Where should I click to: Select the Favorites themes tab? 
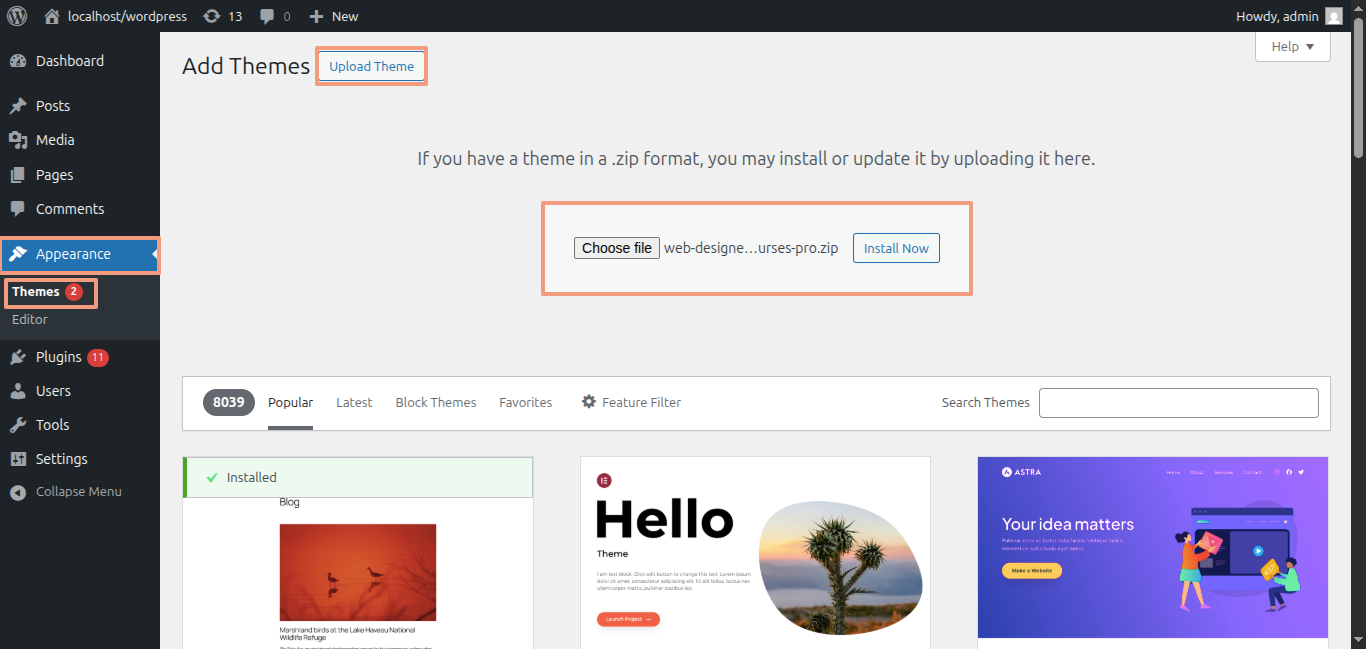tap(525, 403)
